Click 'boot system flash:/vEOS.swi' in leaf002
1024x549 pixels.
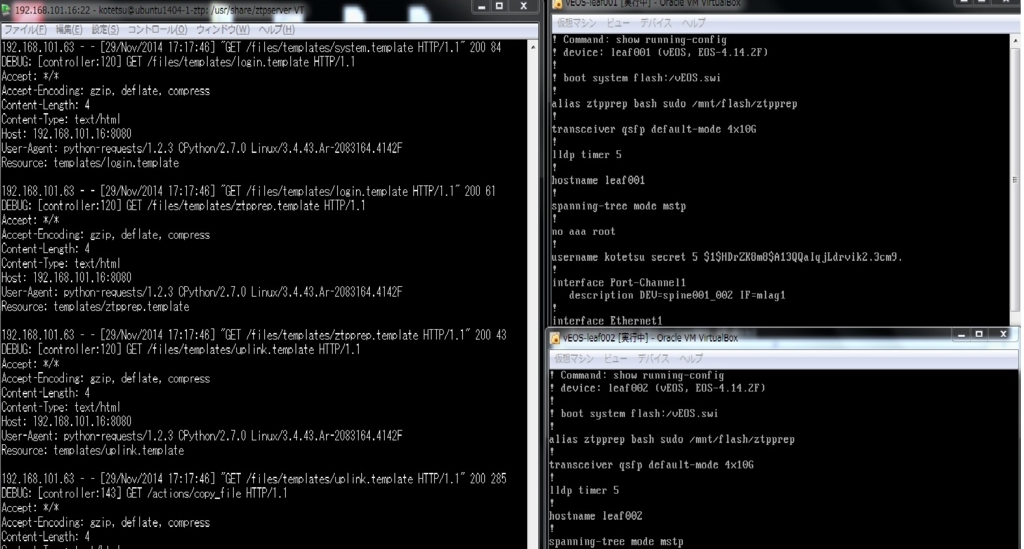pyautogui.click(x=639, y=413)
